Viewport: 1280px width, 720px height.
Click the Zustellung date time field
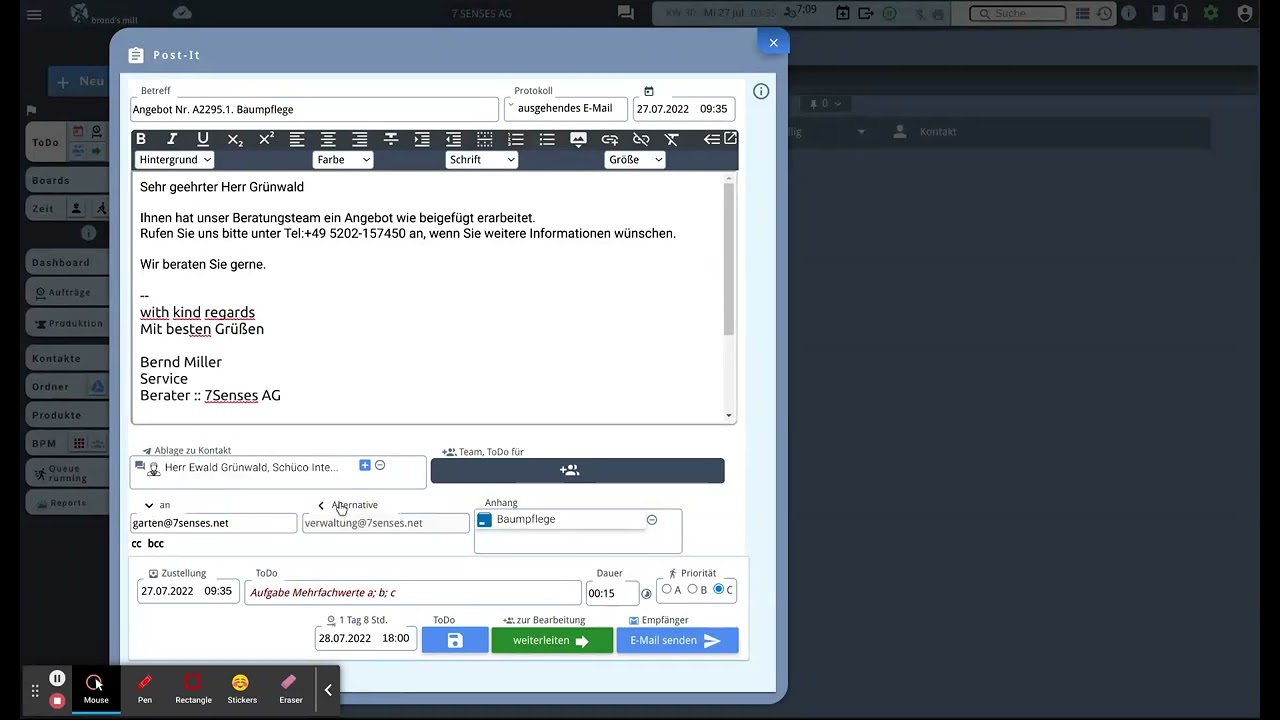pos(188,591)
